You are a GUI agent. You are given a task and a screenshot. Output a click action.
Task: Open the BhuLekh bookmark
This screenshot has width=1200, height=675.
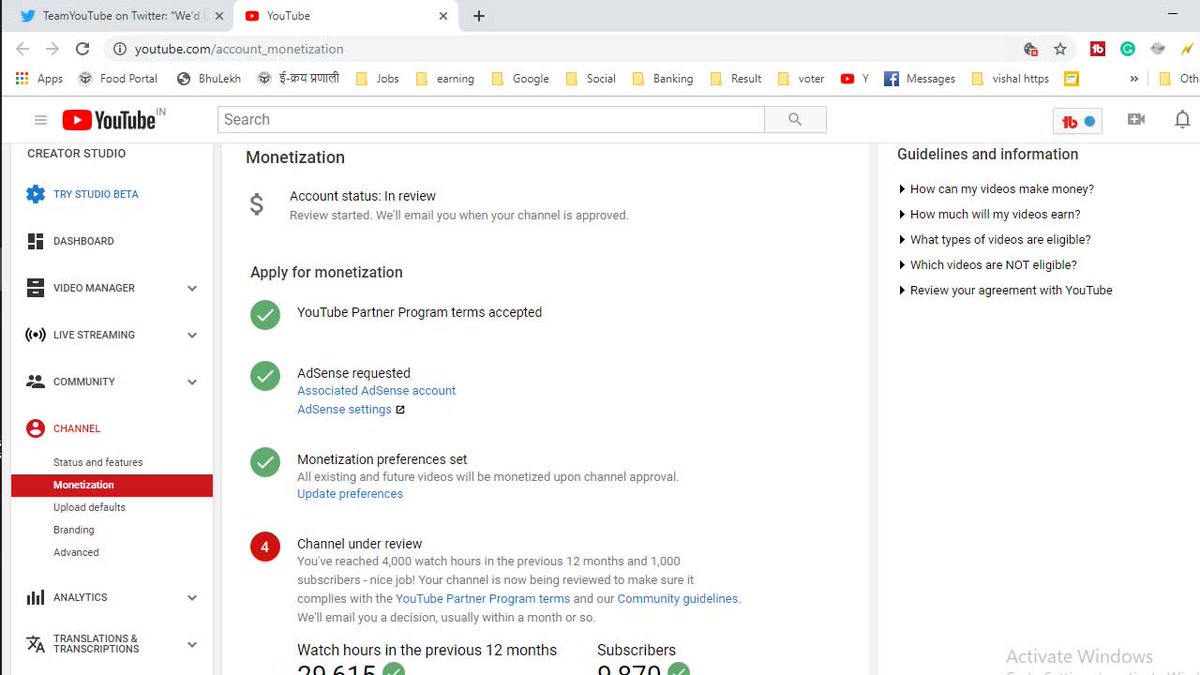pyautogui.click(x=209, y=78)
